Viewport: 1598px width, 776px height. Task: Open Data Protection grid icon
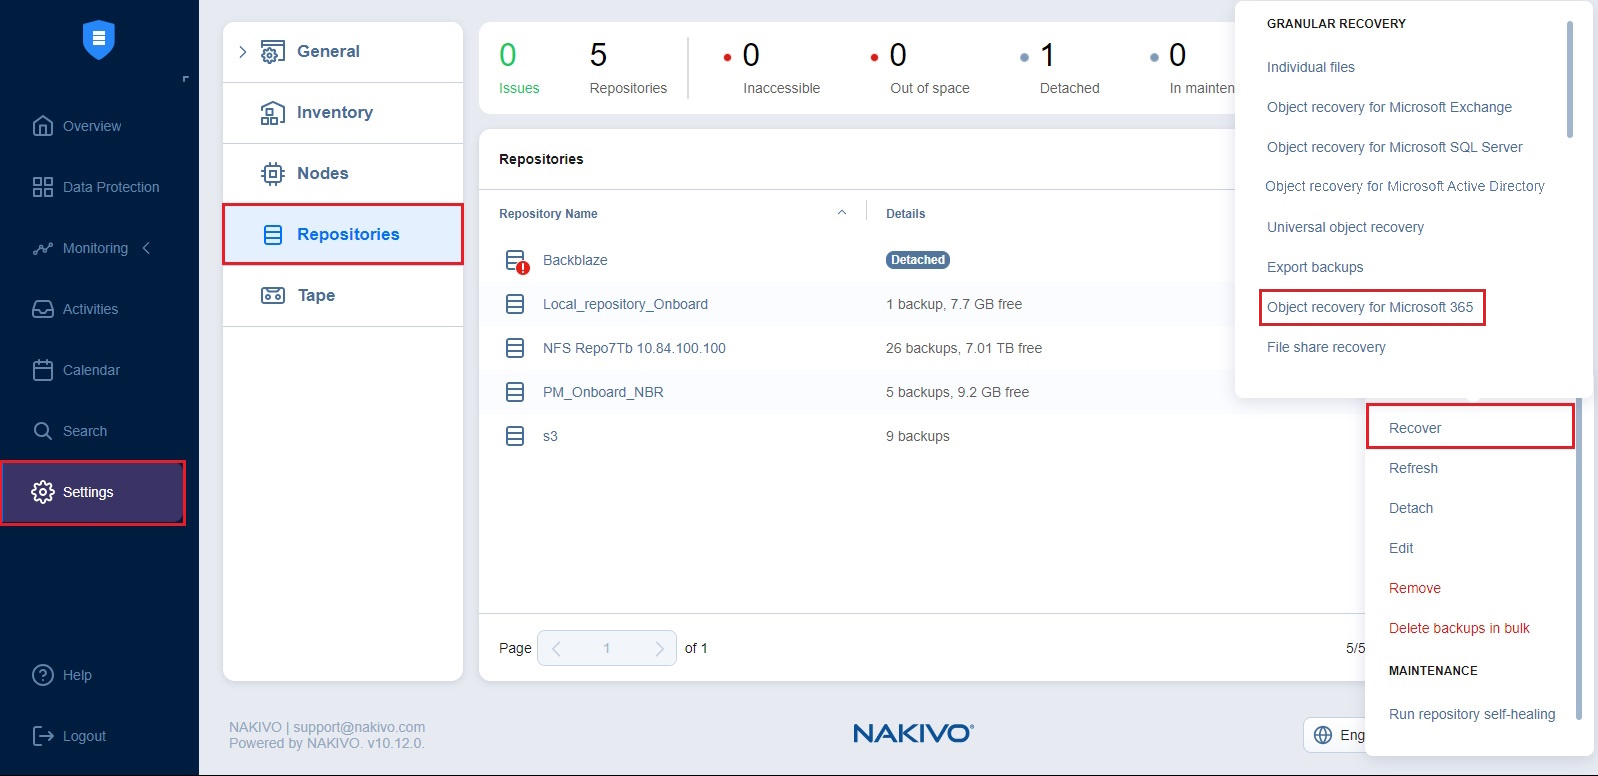pyautogui.click(x=43, y=187)
